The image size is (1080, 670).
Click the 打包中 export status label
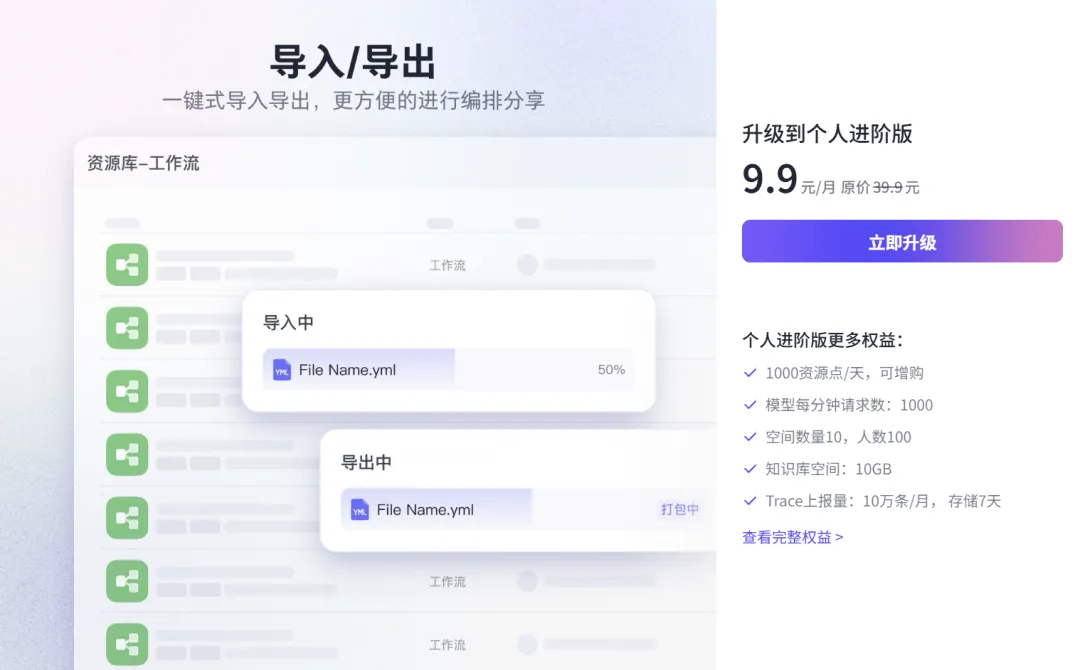point(679,510)
